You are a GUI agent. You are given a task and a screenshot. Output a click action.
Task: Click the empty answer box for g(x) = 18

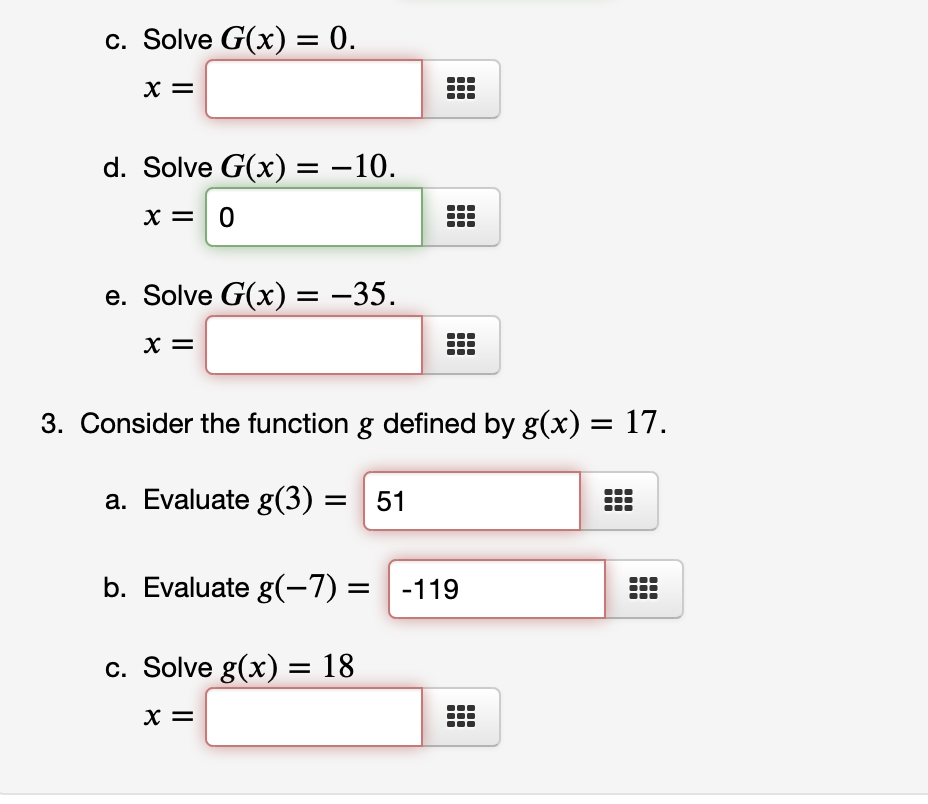pyautogui.click(x=313, y=717)
